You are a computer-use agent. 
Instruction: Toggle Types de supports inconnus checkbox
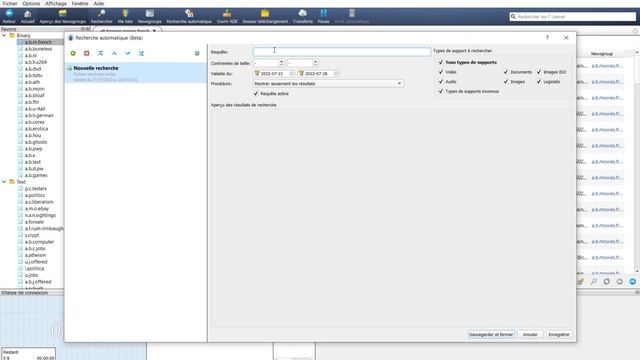click(x=441, y=91)
